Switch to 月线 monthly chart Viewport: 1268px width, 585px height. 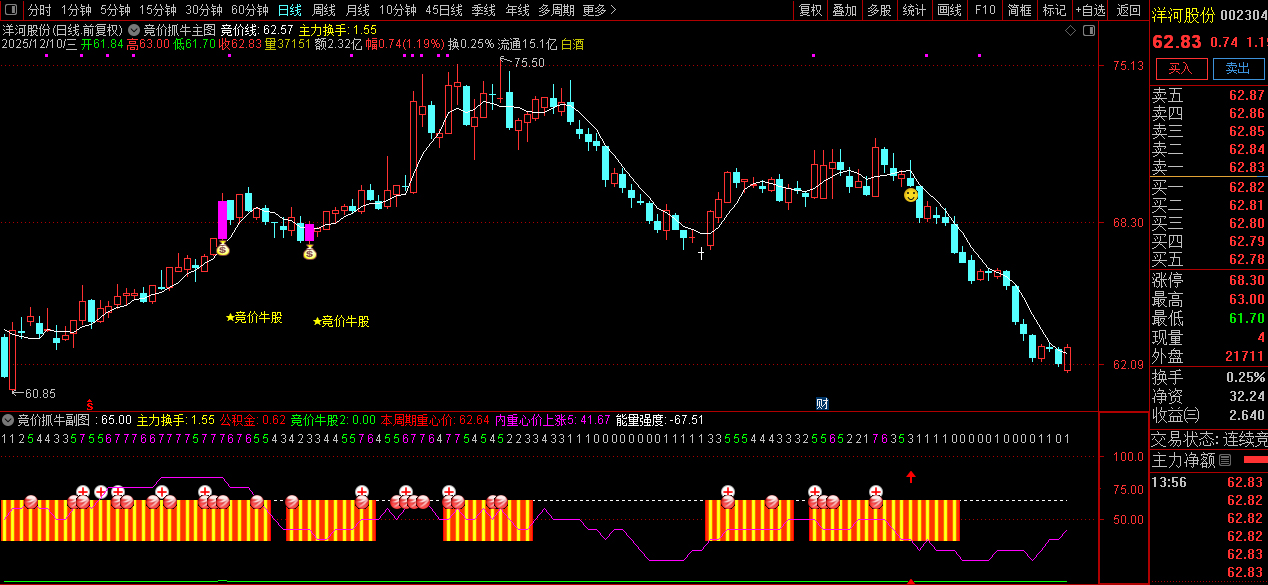click(x=358, y=10)
